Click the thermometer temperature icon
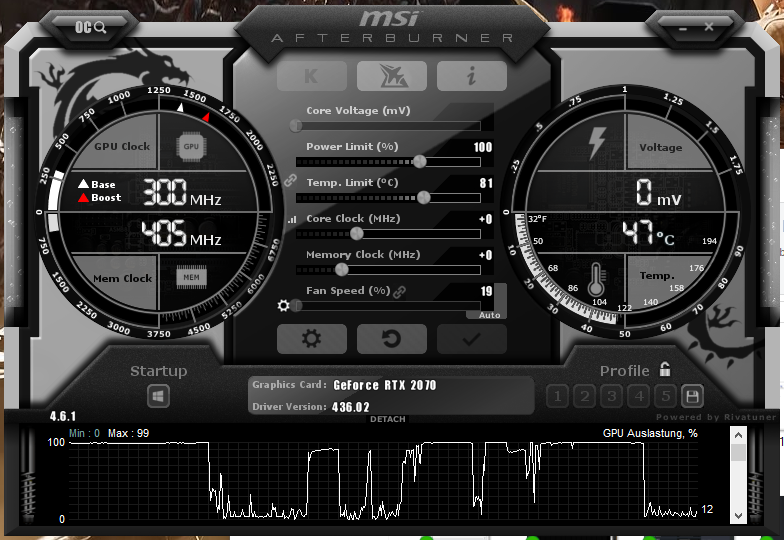 click(596, 280)
